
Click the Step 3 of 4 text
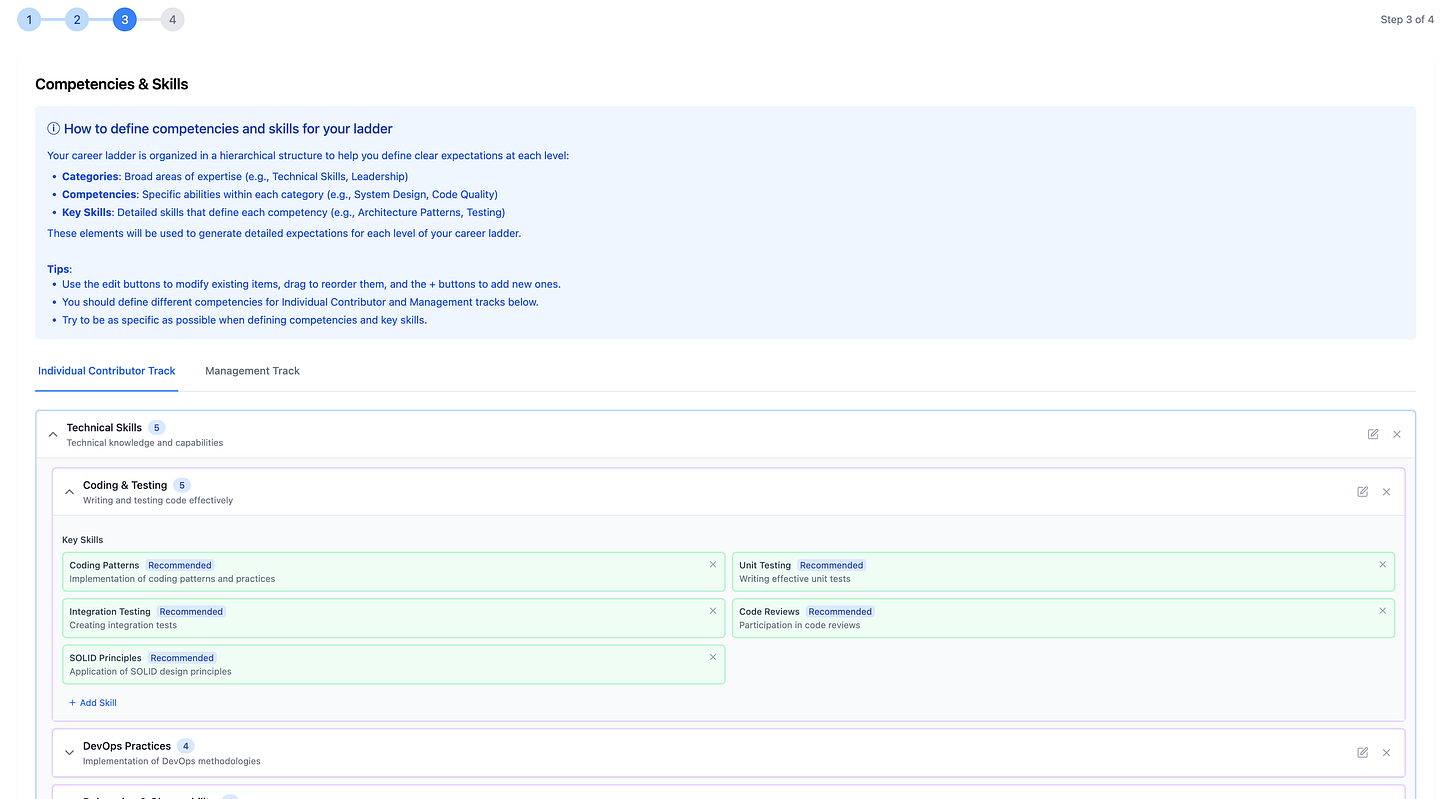pyautogui.click(x=1407, y=20)
